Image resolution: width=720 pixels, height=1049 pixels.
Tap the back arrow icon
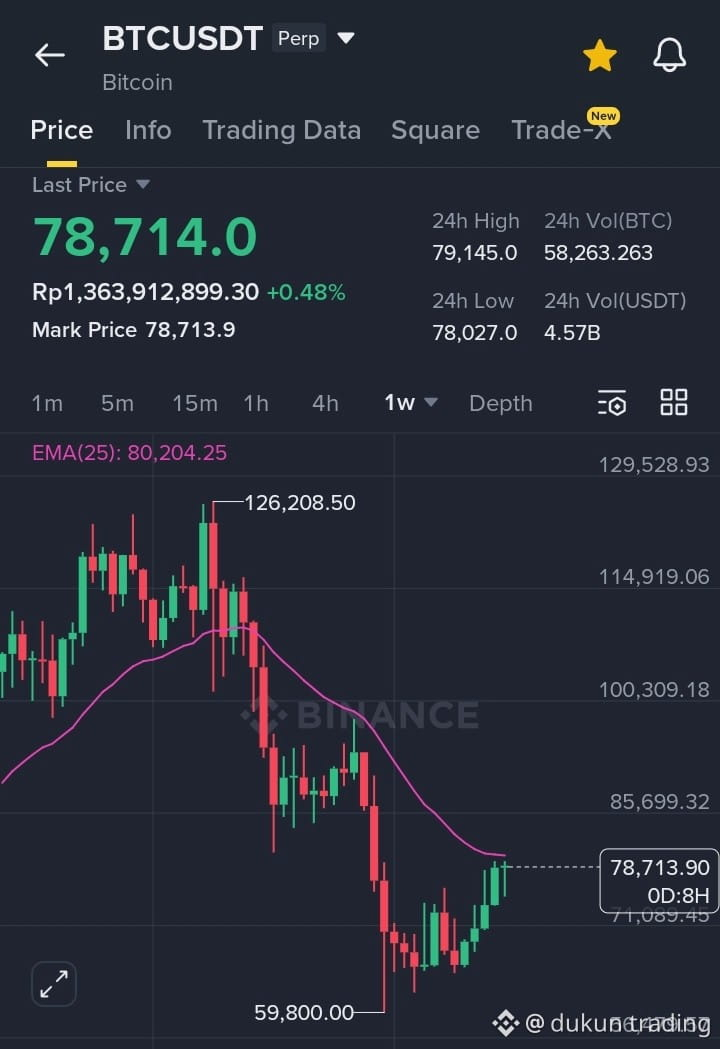coord(50,55)
